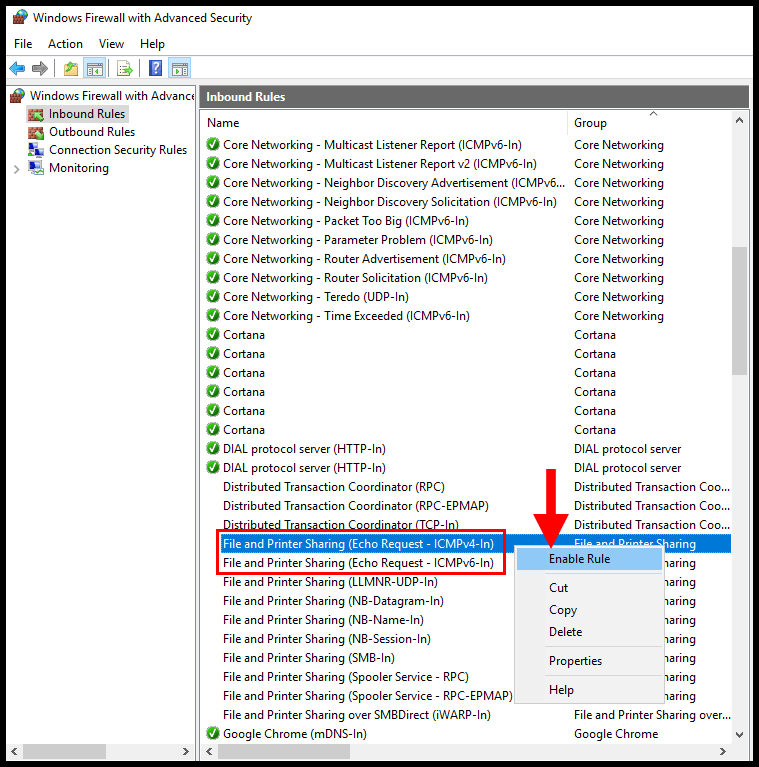
Task: Select File and Printer Sharing over SMBDirect (iWARP-In)
Action: (x=357, y=715)
